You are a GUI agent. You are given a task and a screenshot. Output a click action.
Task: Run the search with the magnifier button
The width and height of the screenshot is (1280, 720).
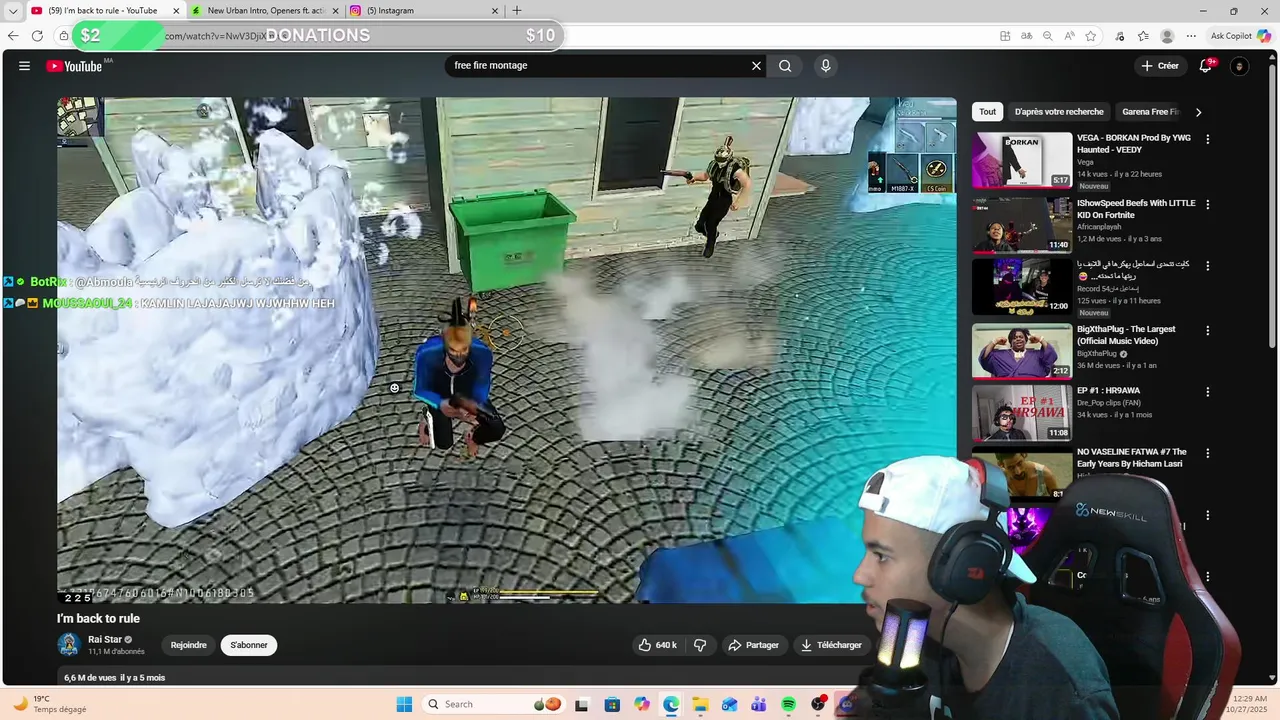click(x=785, y=66)
